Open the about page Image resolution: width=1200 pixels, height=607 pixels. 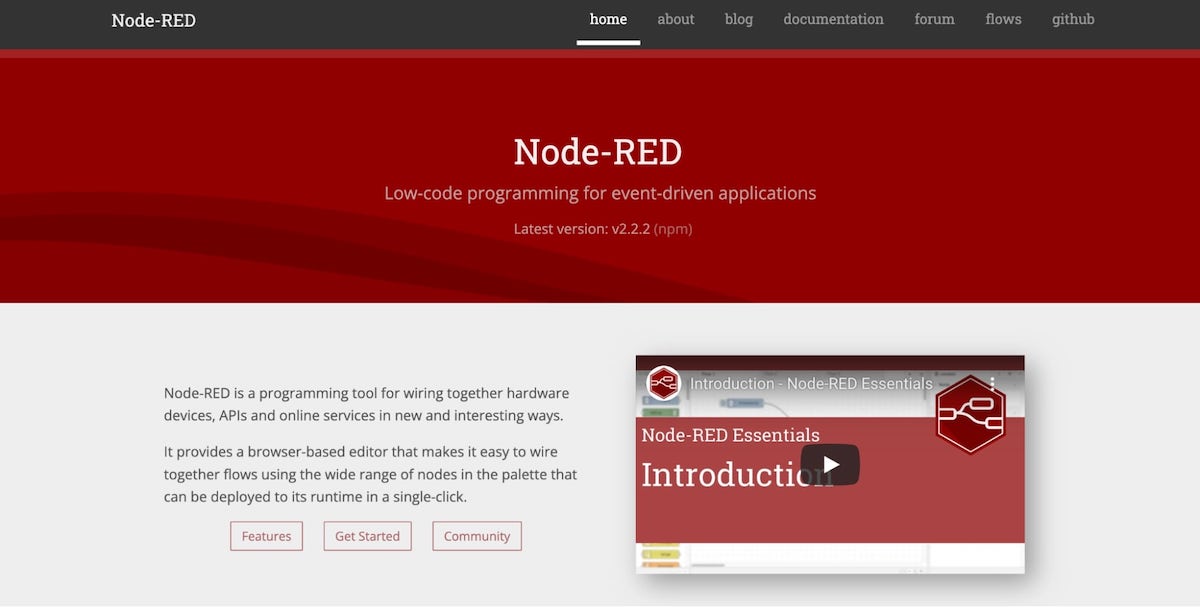coord(676,19)
